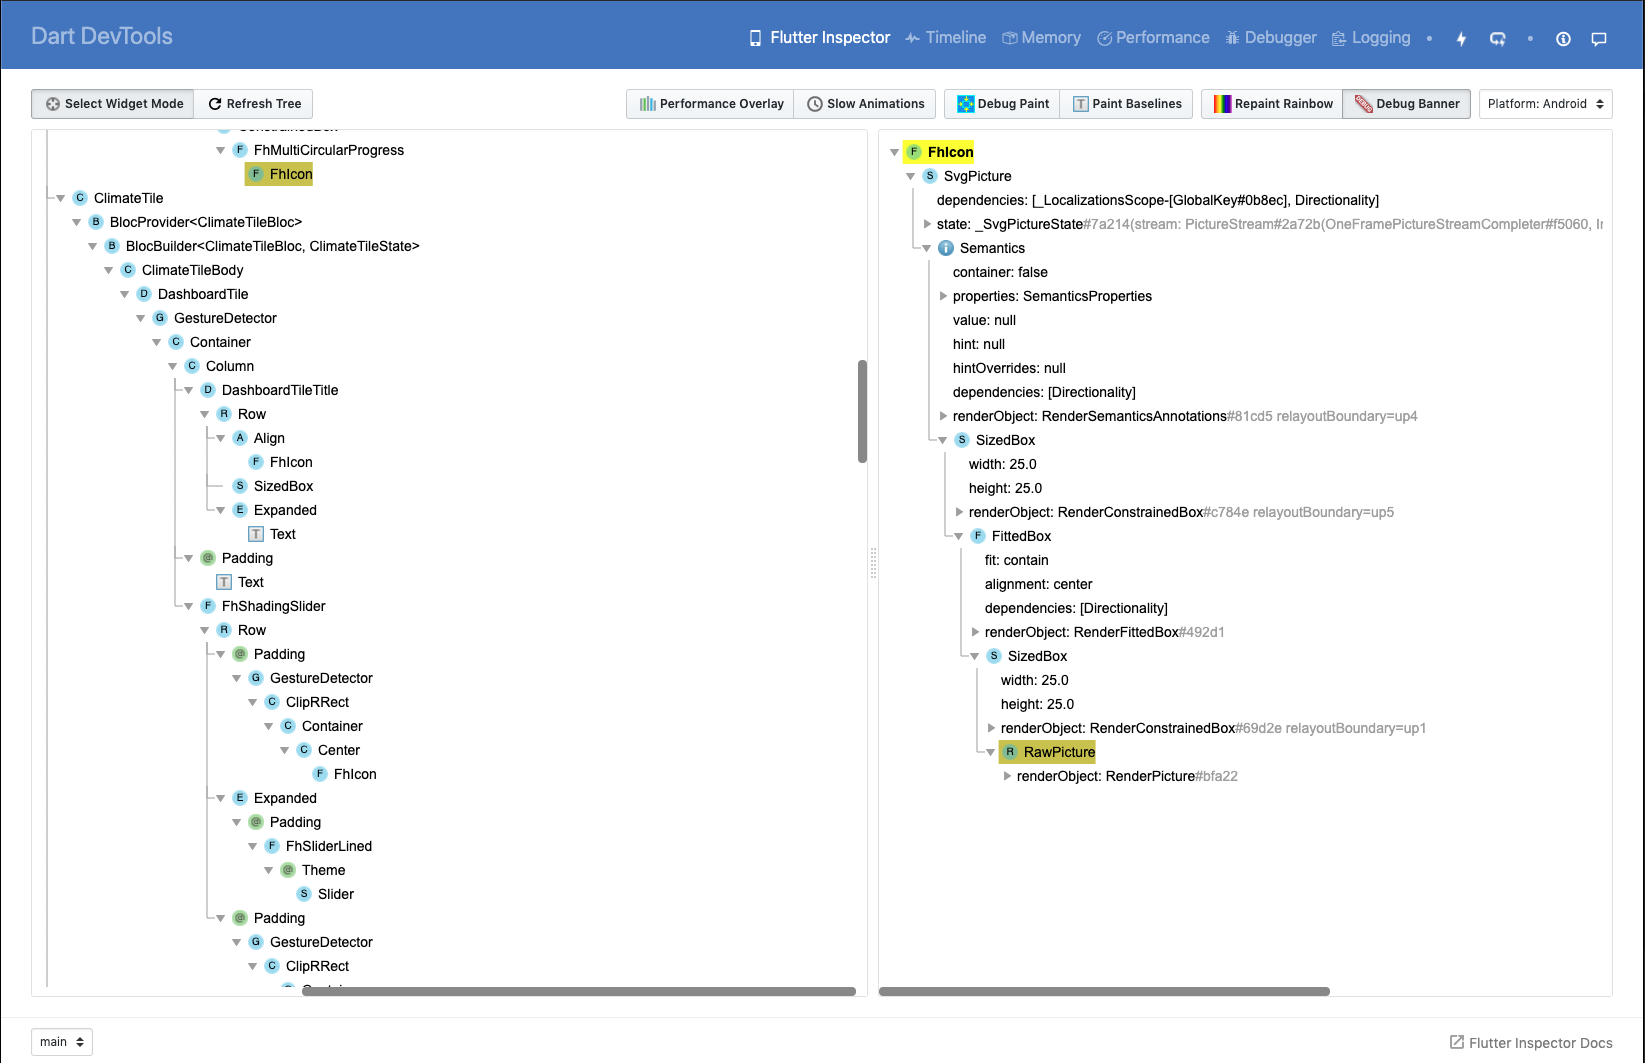Collapse the FittedBox node
Viewport: 1645px width, 1063px height.
click(x=959, y=536)
